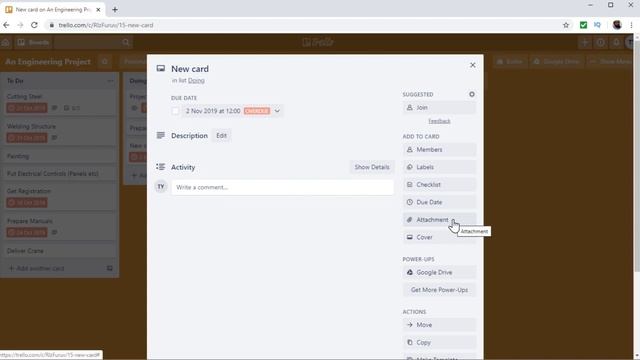Open the Get Registration card
This screenshot has width=640, height=360.
coord(60,197)
